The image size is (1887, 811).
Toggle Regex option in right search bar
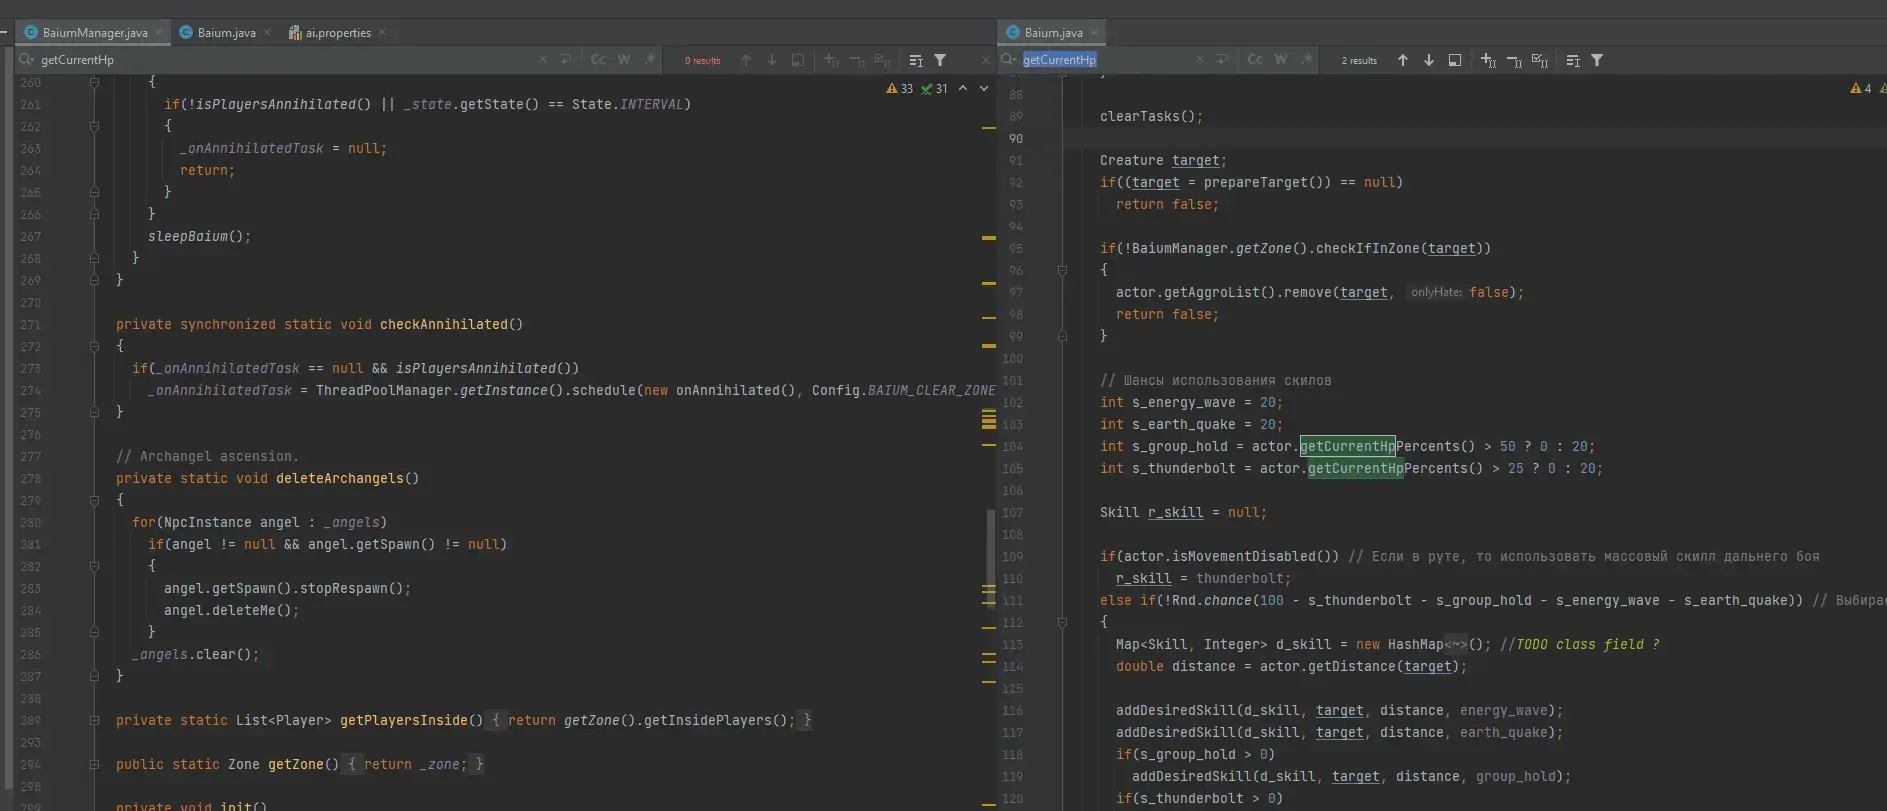coord(1307,60)
